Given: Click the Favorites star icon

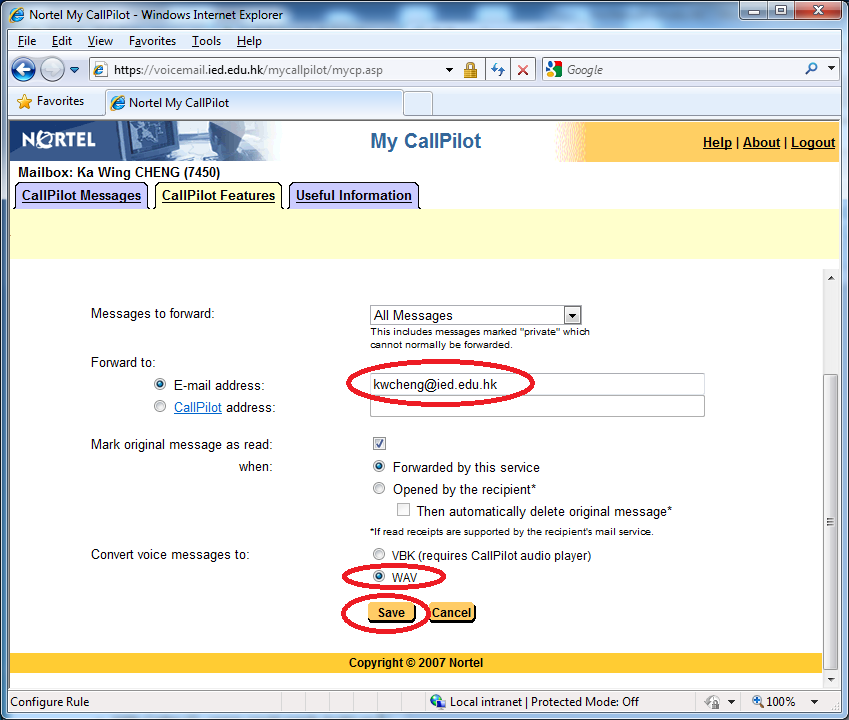Looking at the screenshot, I should [24, 101].
